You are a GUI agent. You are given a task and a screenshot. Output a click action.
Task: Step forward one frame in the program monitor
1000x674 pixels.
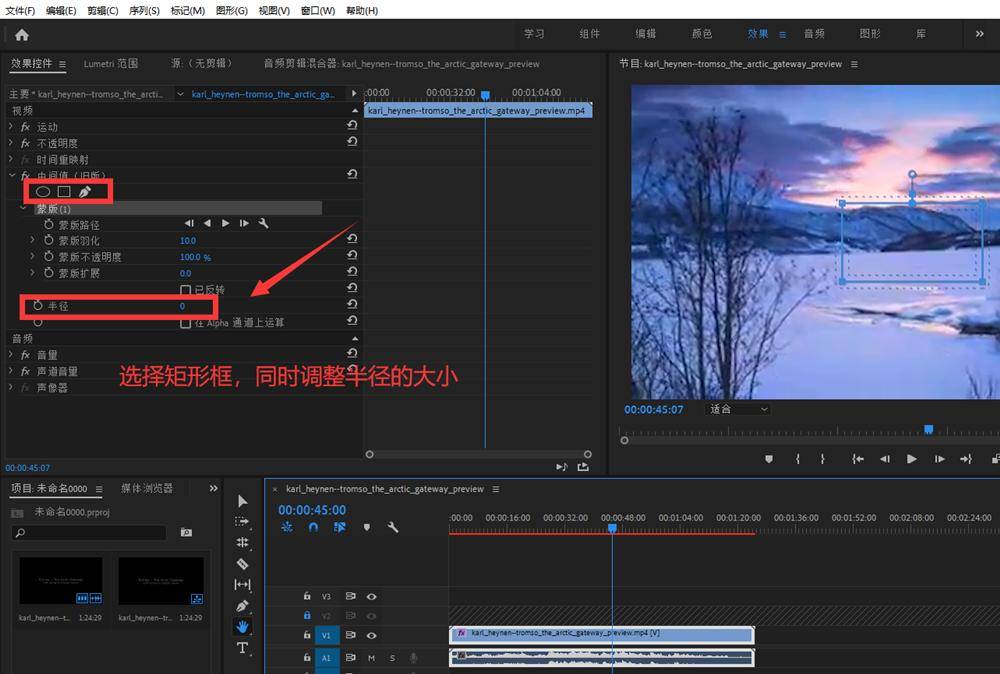click(x=939, y=459)
